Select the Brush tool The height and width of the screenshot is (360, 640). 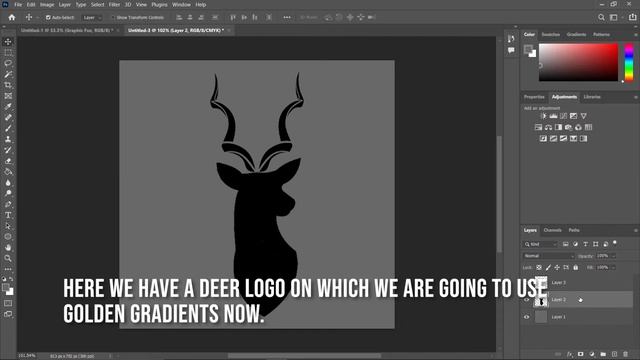pyautogui.click(x=8, y=128)
